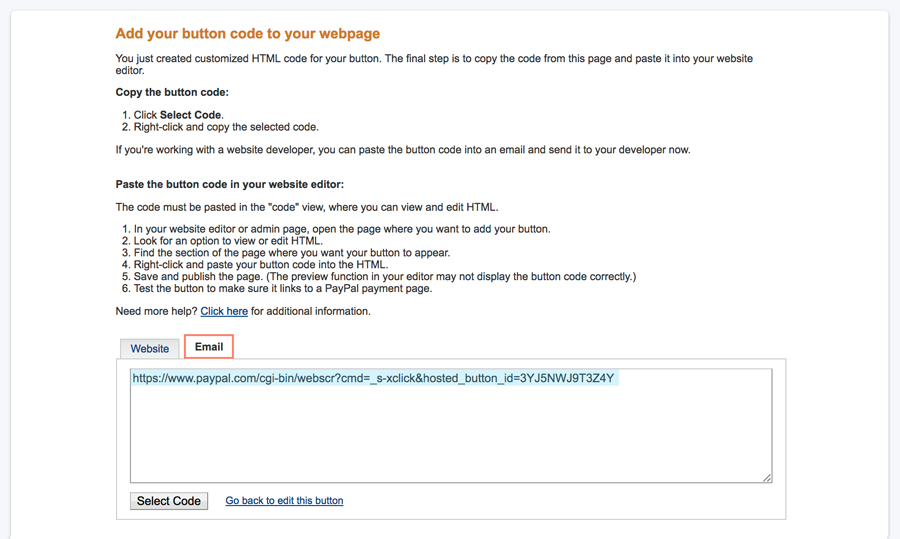Click the Test the button step
The width and height of the screenshot is (900, 539).
(x=283, y=288)
